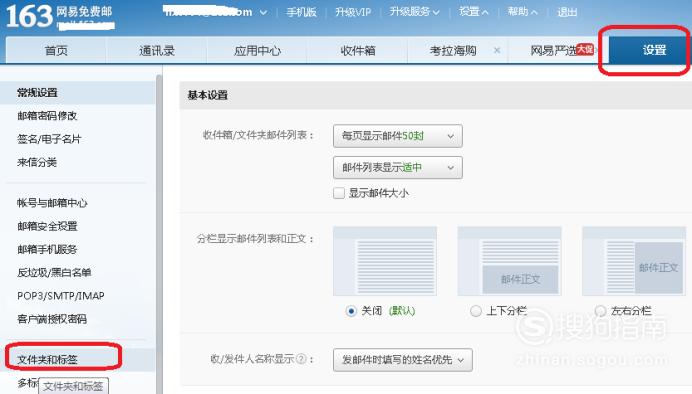Open the 发邮件时填写的姓名优先 dropdown
Viewport: 692px width, 394px height.
pos(402,360)
